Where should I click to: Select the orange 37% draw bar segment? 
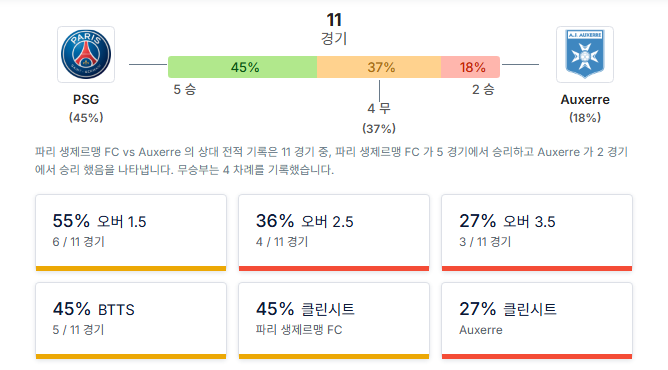pos(379,67)
